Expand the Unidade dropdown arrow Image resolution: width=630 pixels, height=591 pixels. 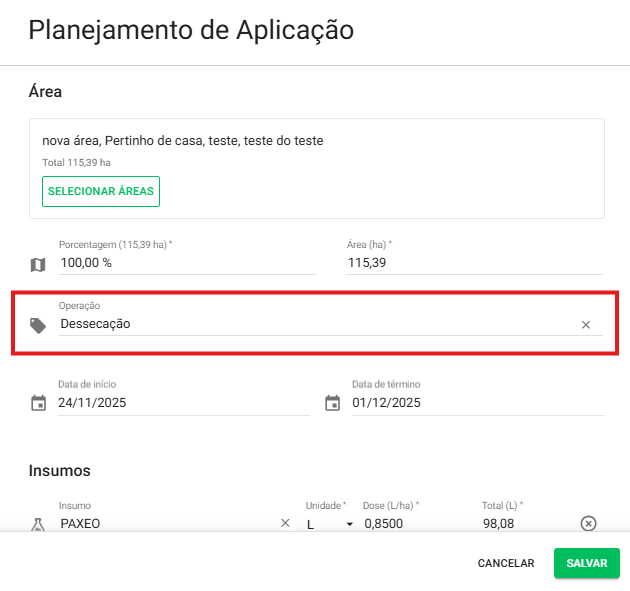[x=349, y=524]
